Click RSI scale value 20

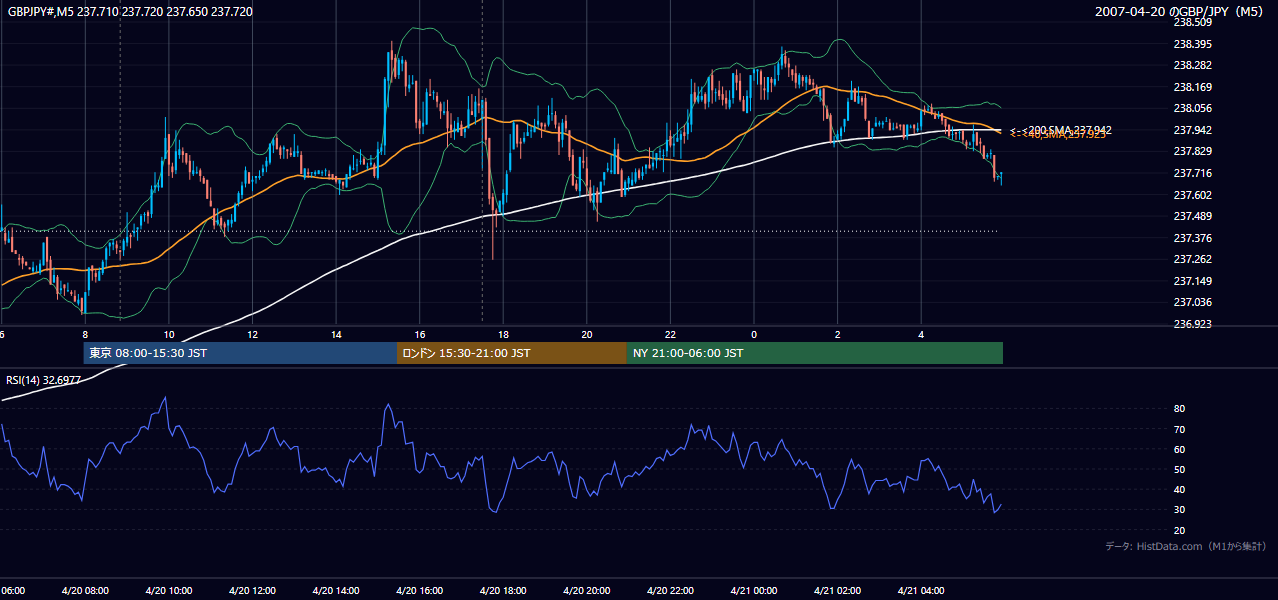coord(1180,530)
